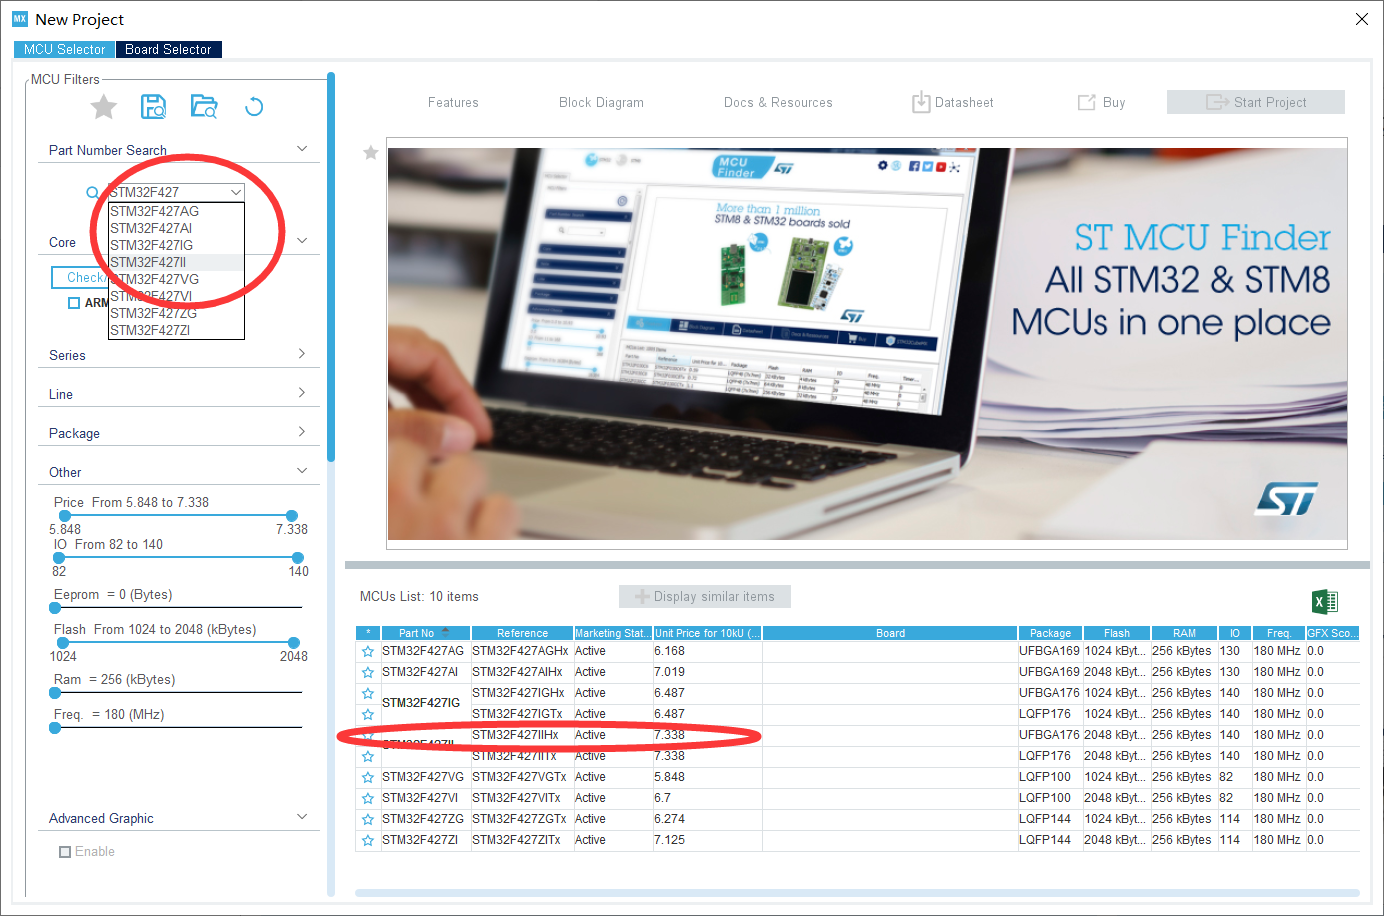This screenshot has height=916, width=1384.
Task: Save current MCU search filter
Action: click(x=153, y=107)
